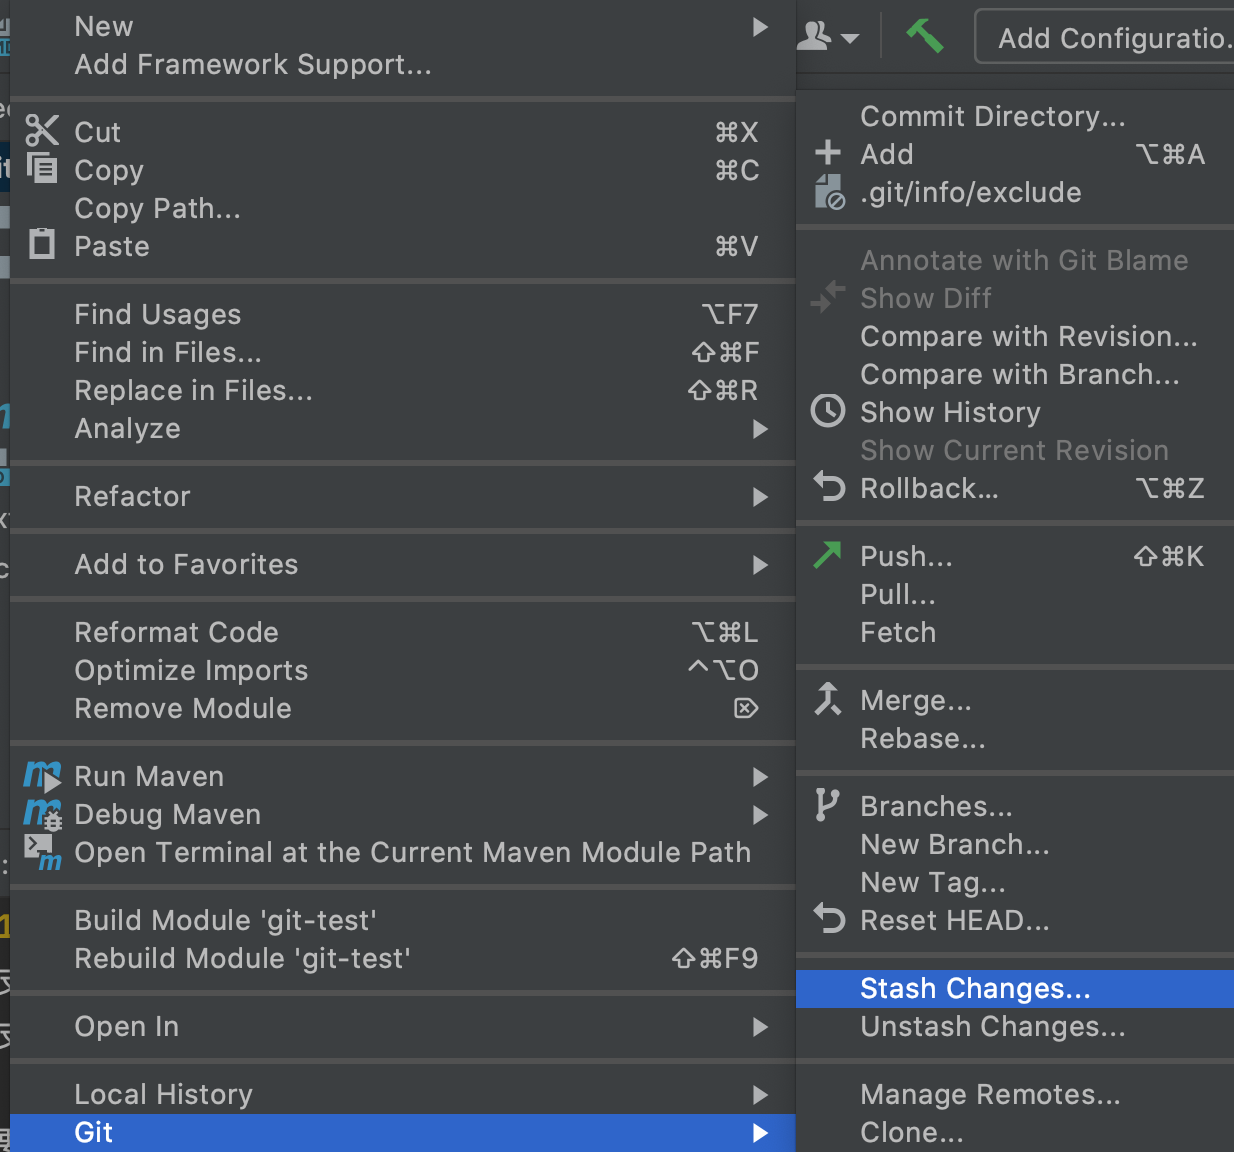Viewport: 1234px width, 1152px height.
Task: Click the Copy icon in menu
Action: [42, 168]
